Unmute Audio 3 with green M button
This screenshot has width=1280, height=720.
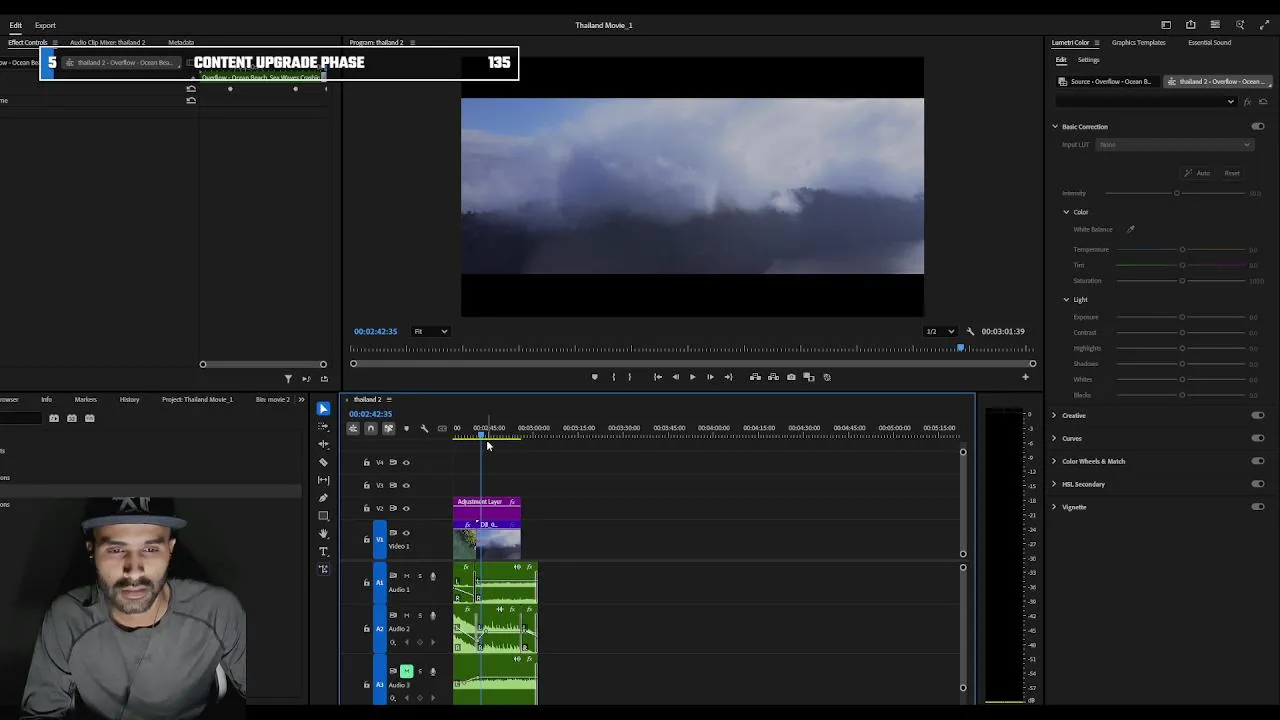click(406, 671)
